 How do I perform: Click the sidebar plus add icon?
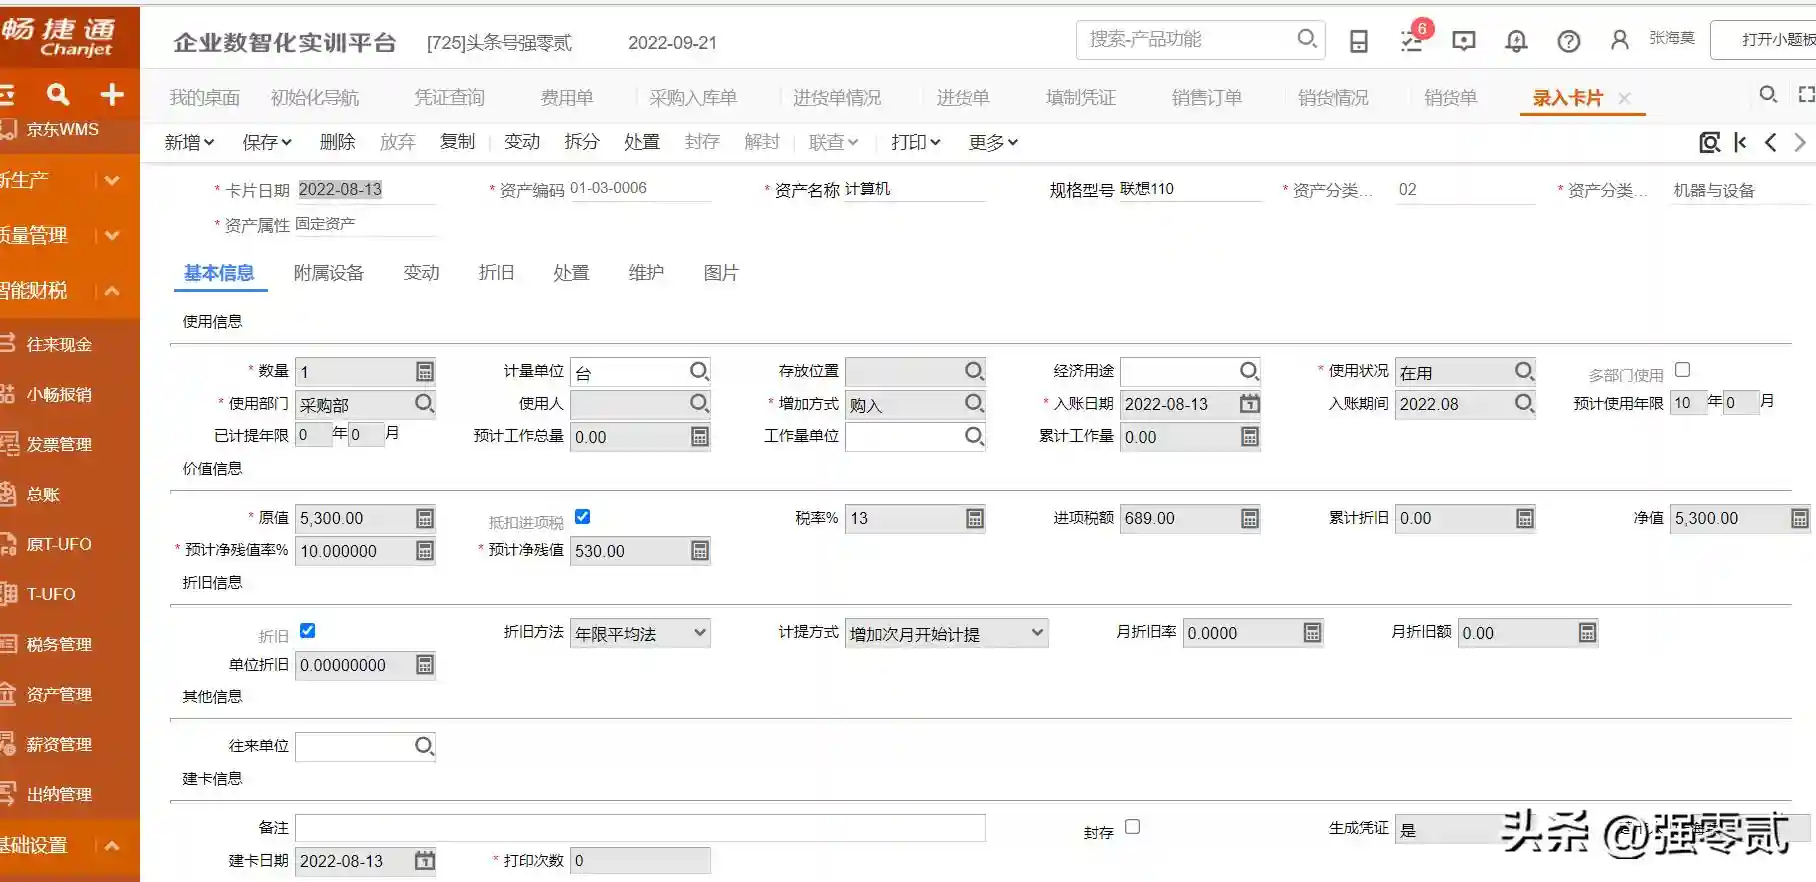[x=112, y=95]
